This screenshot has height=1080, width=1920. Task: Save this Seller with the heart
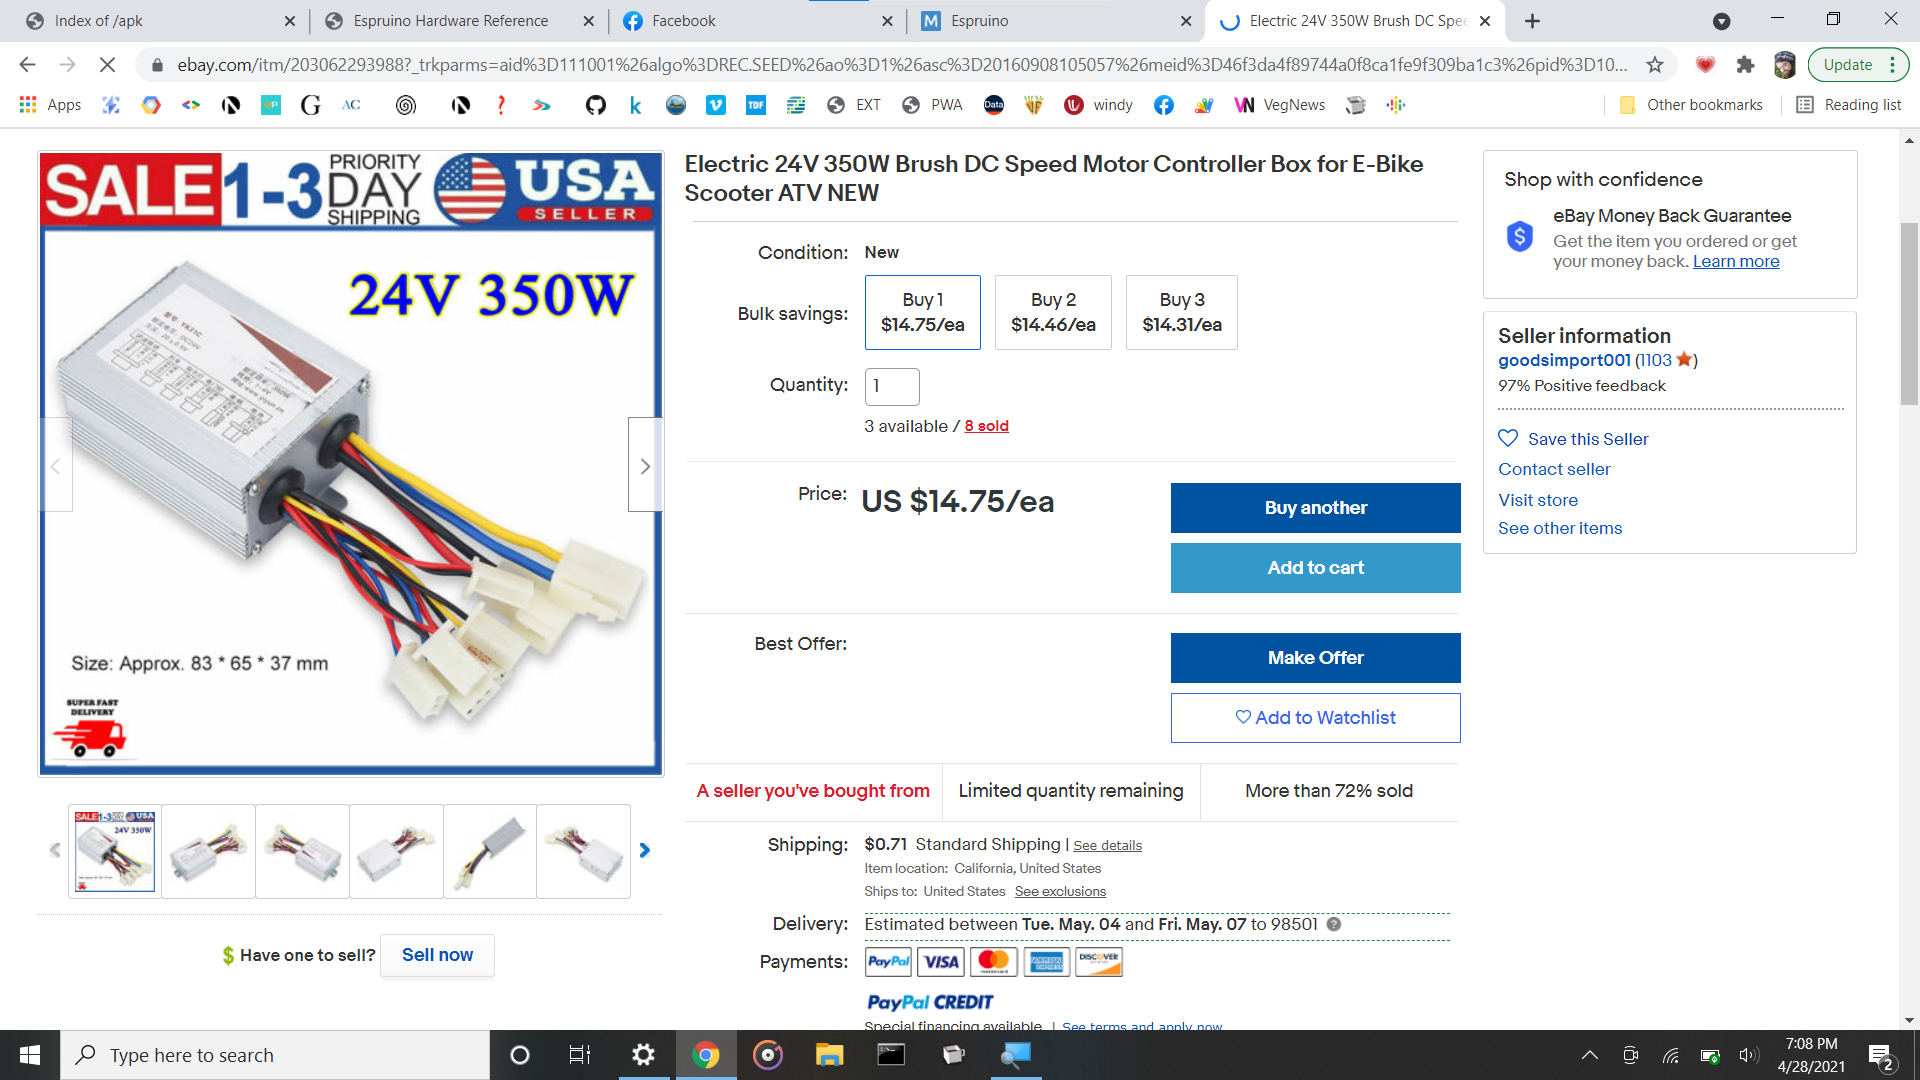tap(1573, 439)
